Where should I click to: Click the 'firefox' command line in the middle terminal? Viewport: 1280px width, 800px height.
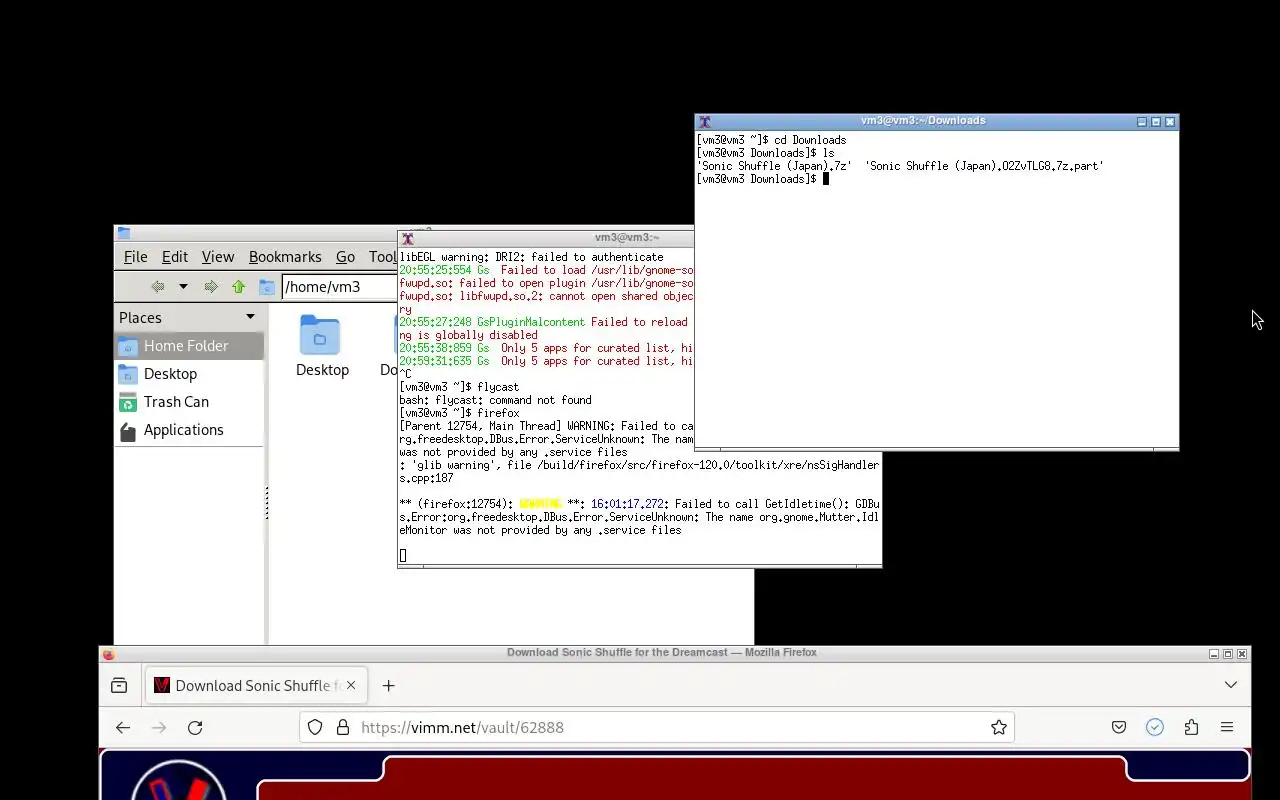[459, 413]
